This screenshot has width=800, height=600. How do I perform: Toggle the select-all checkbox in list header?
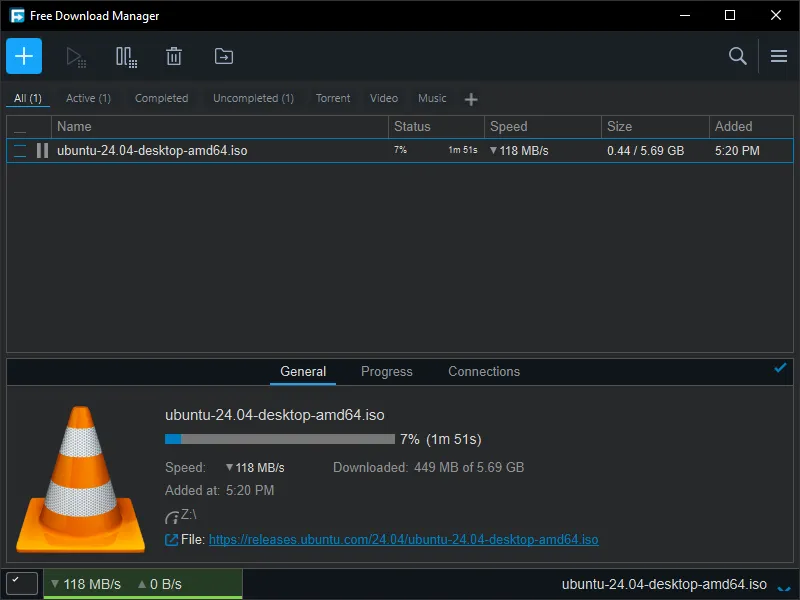coord(20,127)
